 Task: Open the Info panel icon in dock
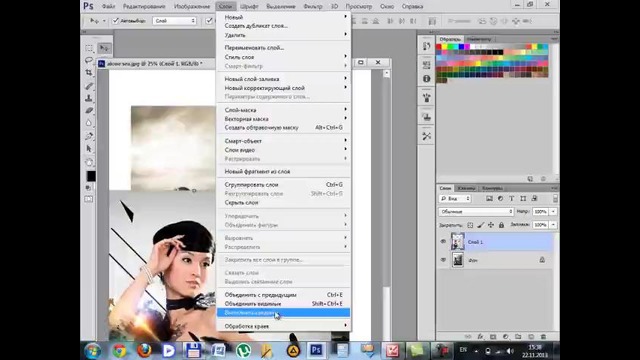point(427,78)
